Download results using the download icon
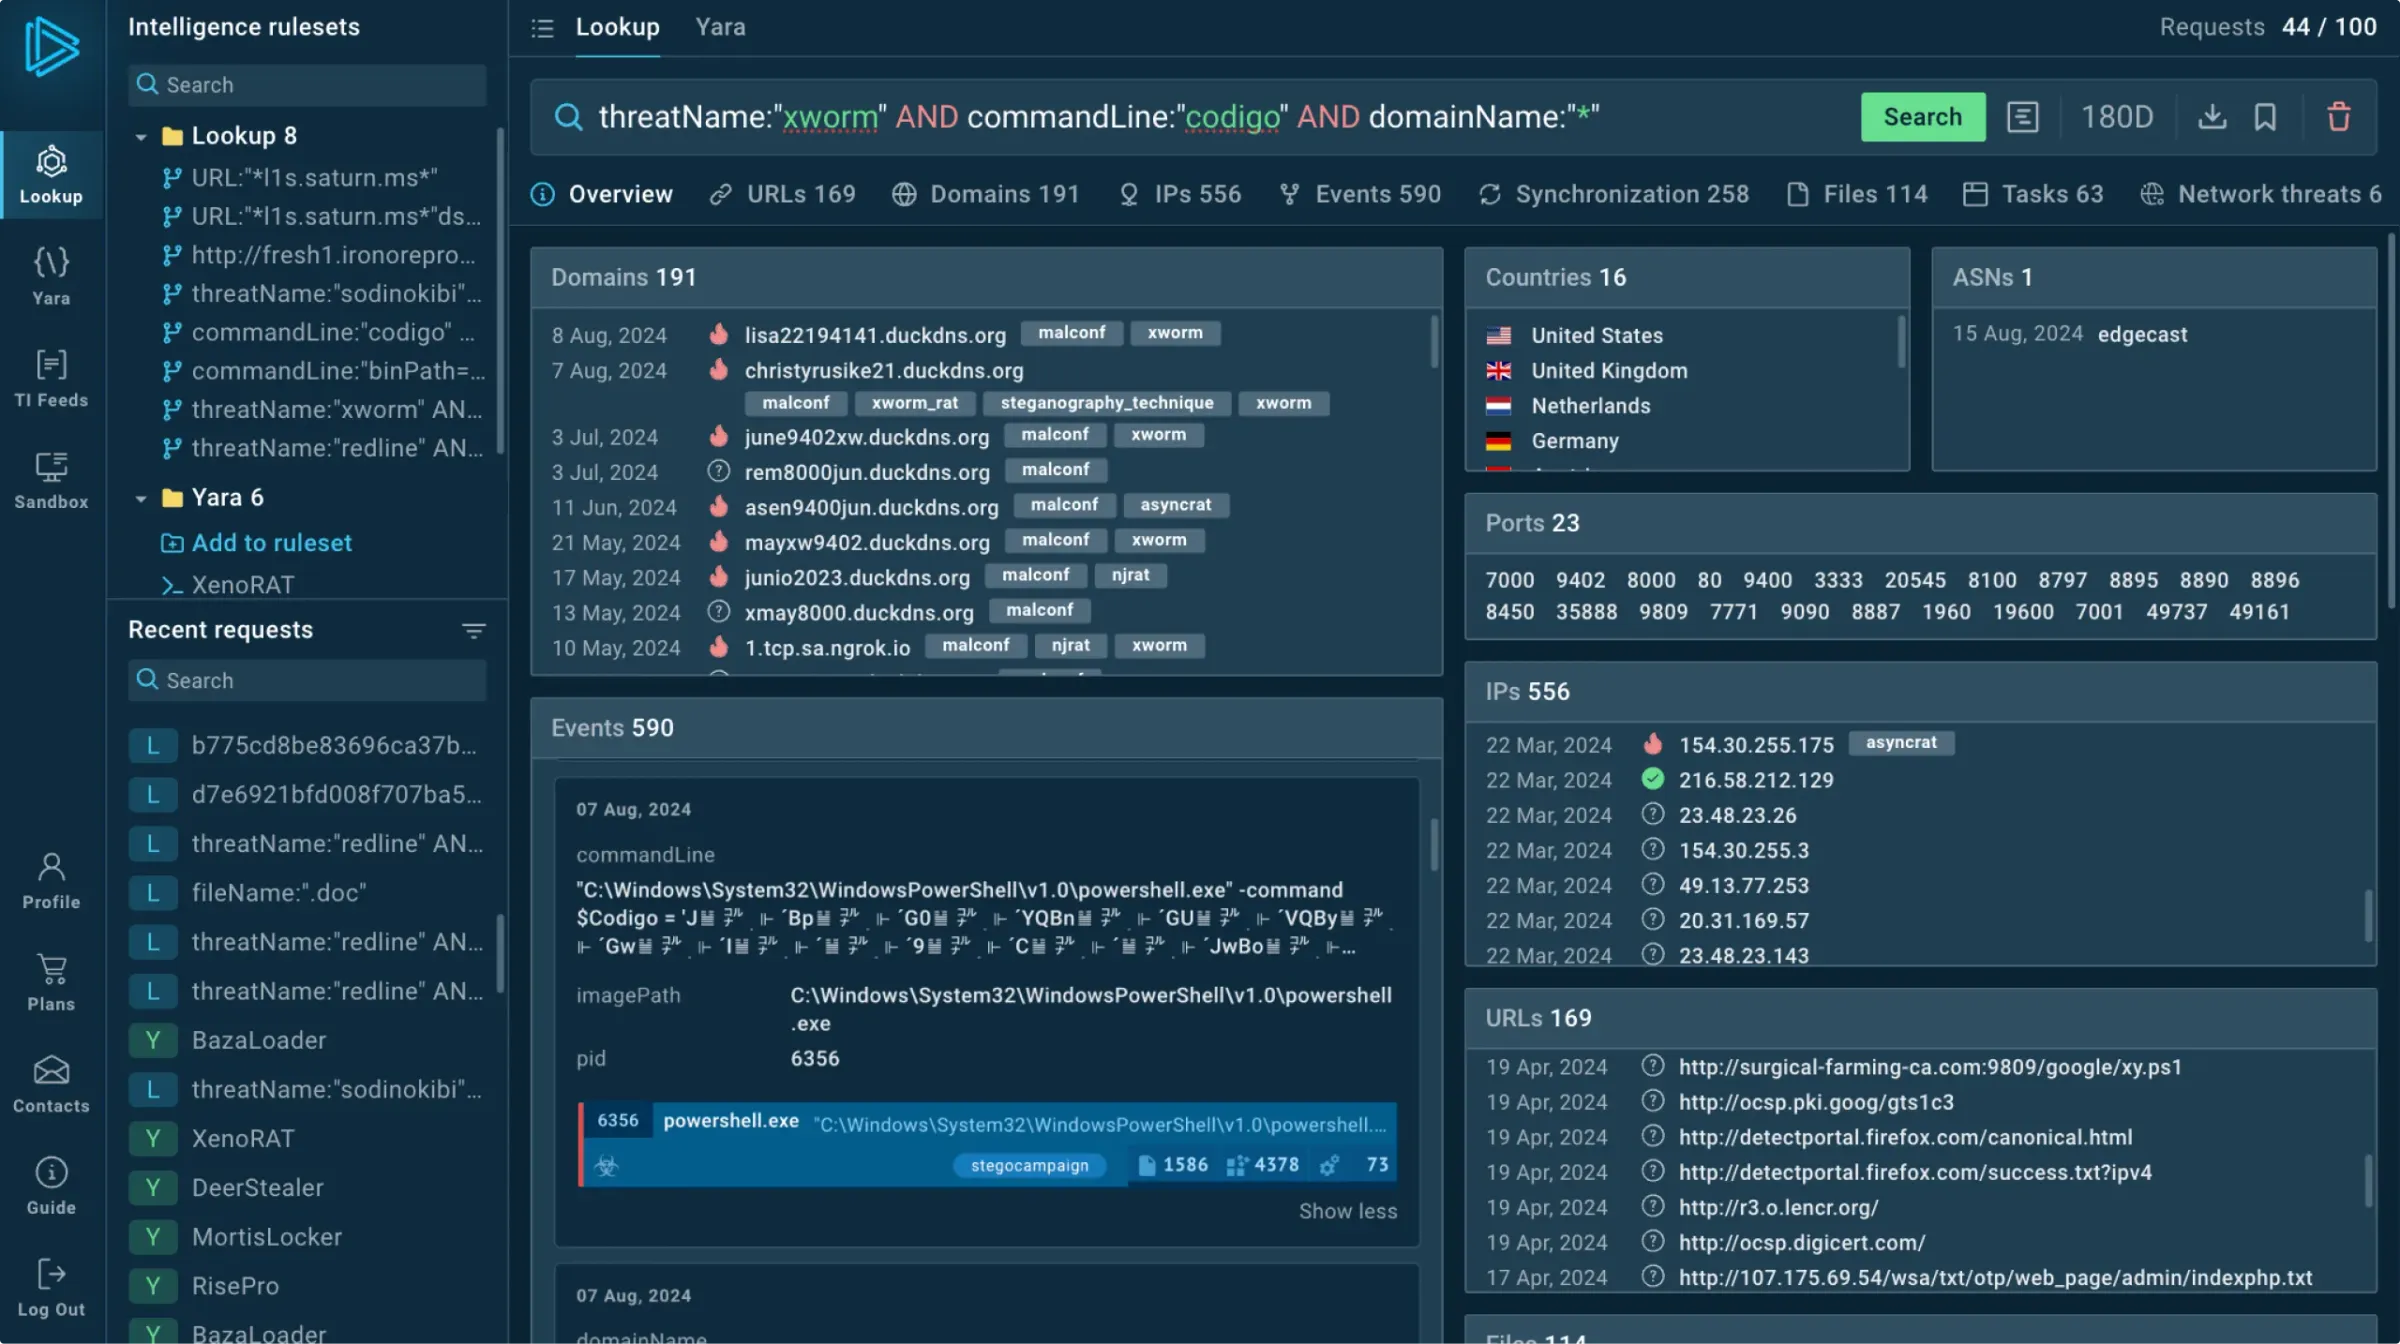 [x=2212, y=117]
